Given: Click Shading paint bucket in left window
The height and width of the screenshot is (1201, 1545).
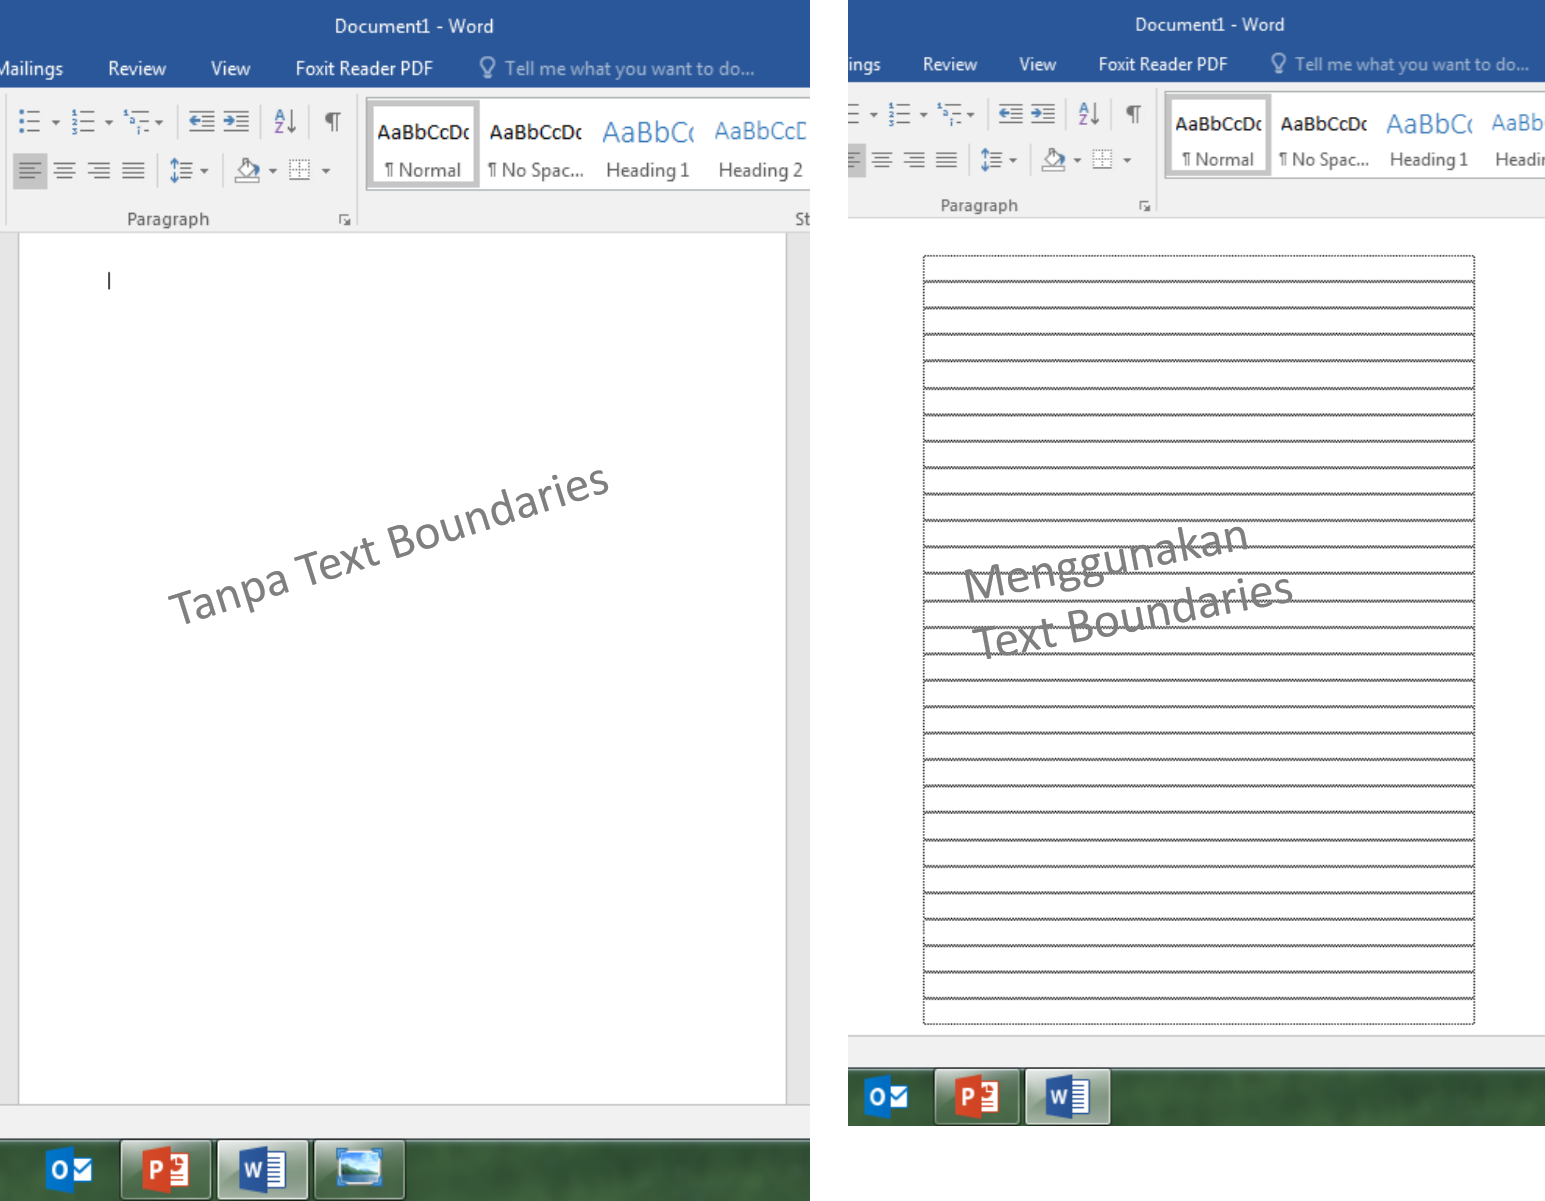Looking at the screenshot, I should click(247, 171).
